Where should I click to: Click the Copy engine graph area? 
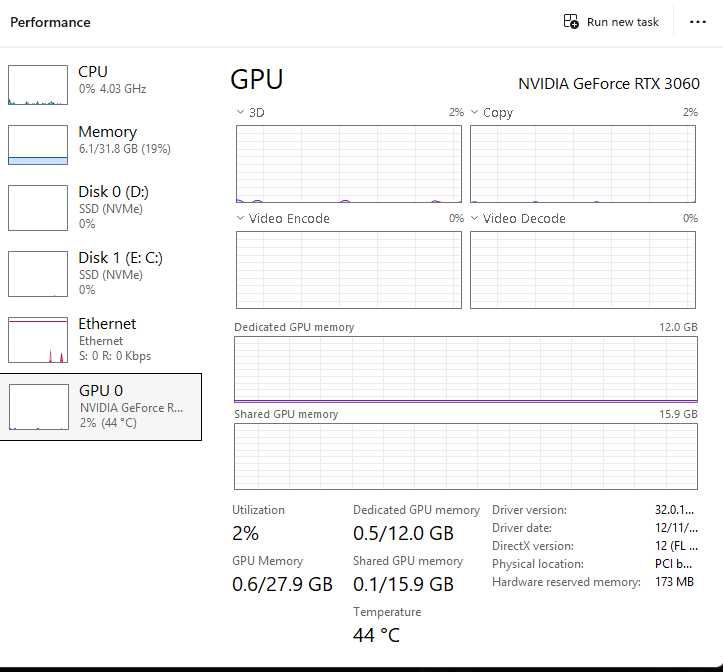coord(583,164)
